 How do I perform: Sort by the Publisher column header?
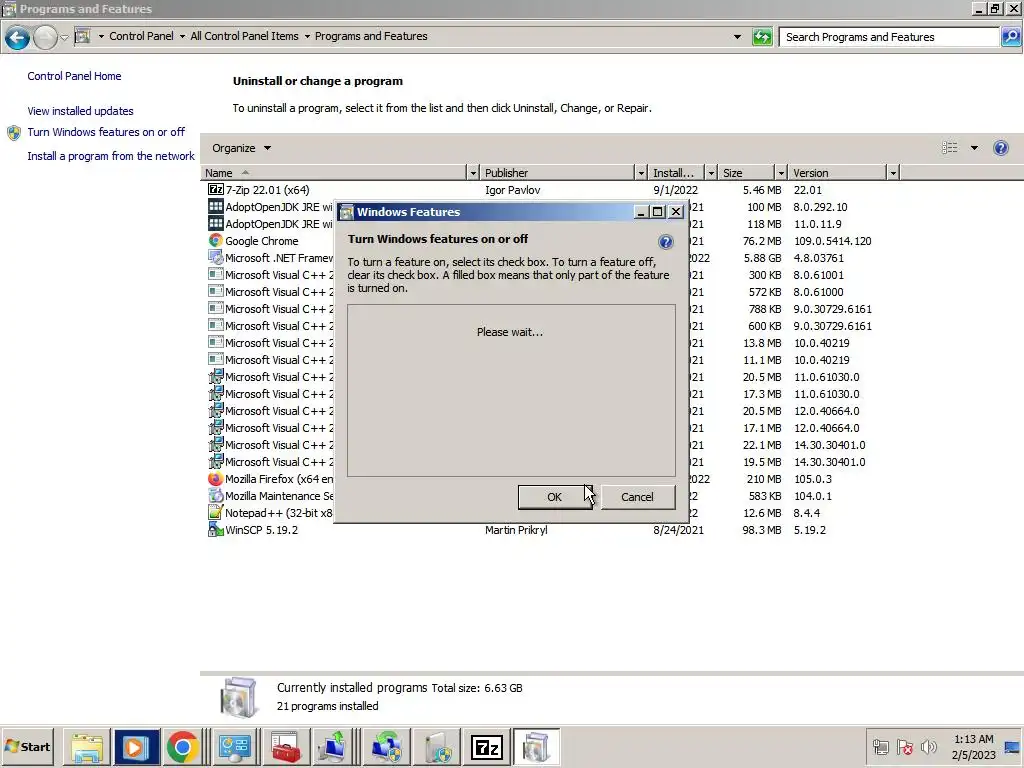pyautogui.click(x=558, y=172)
